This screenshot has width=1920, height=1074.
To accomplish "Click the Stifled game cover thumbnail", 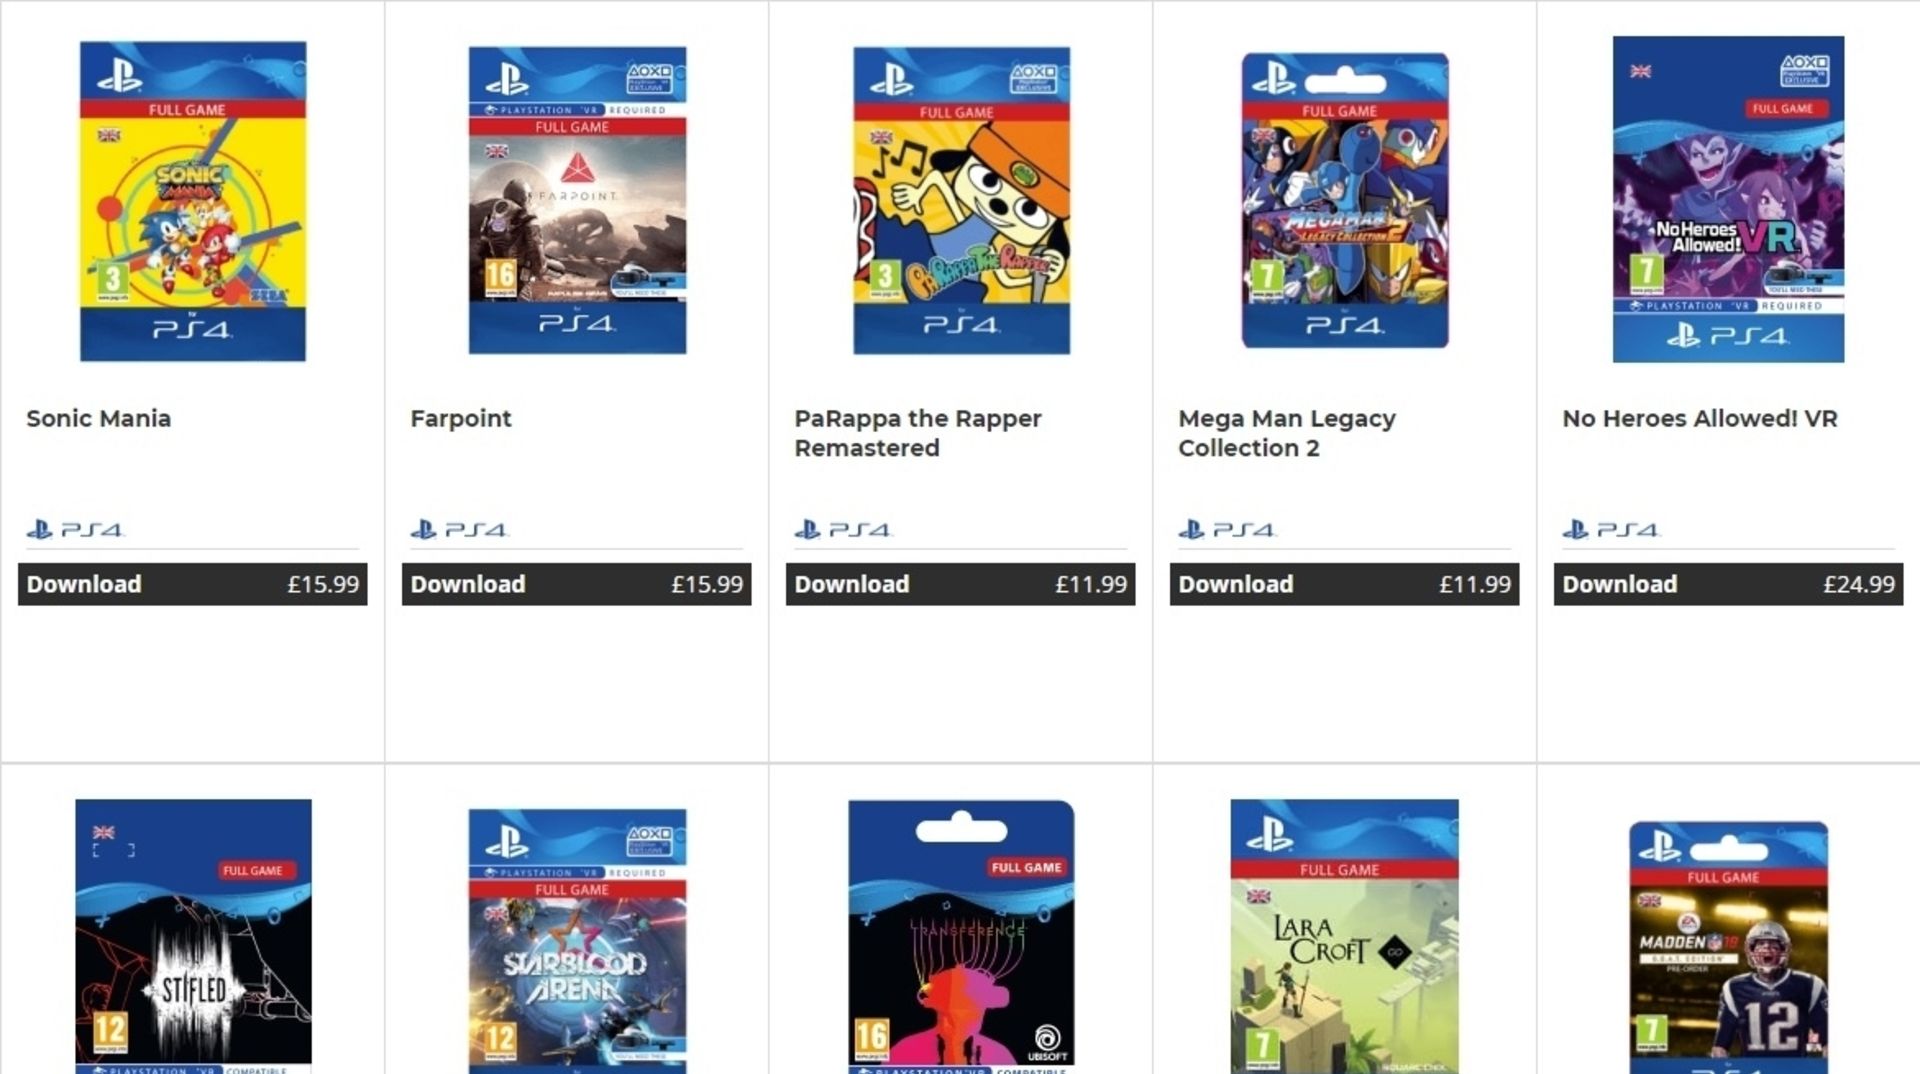I will coord(193,935).
